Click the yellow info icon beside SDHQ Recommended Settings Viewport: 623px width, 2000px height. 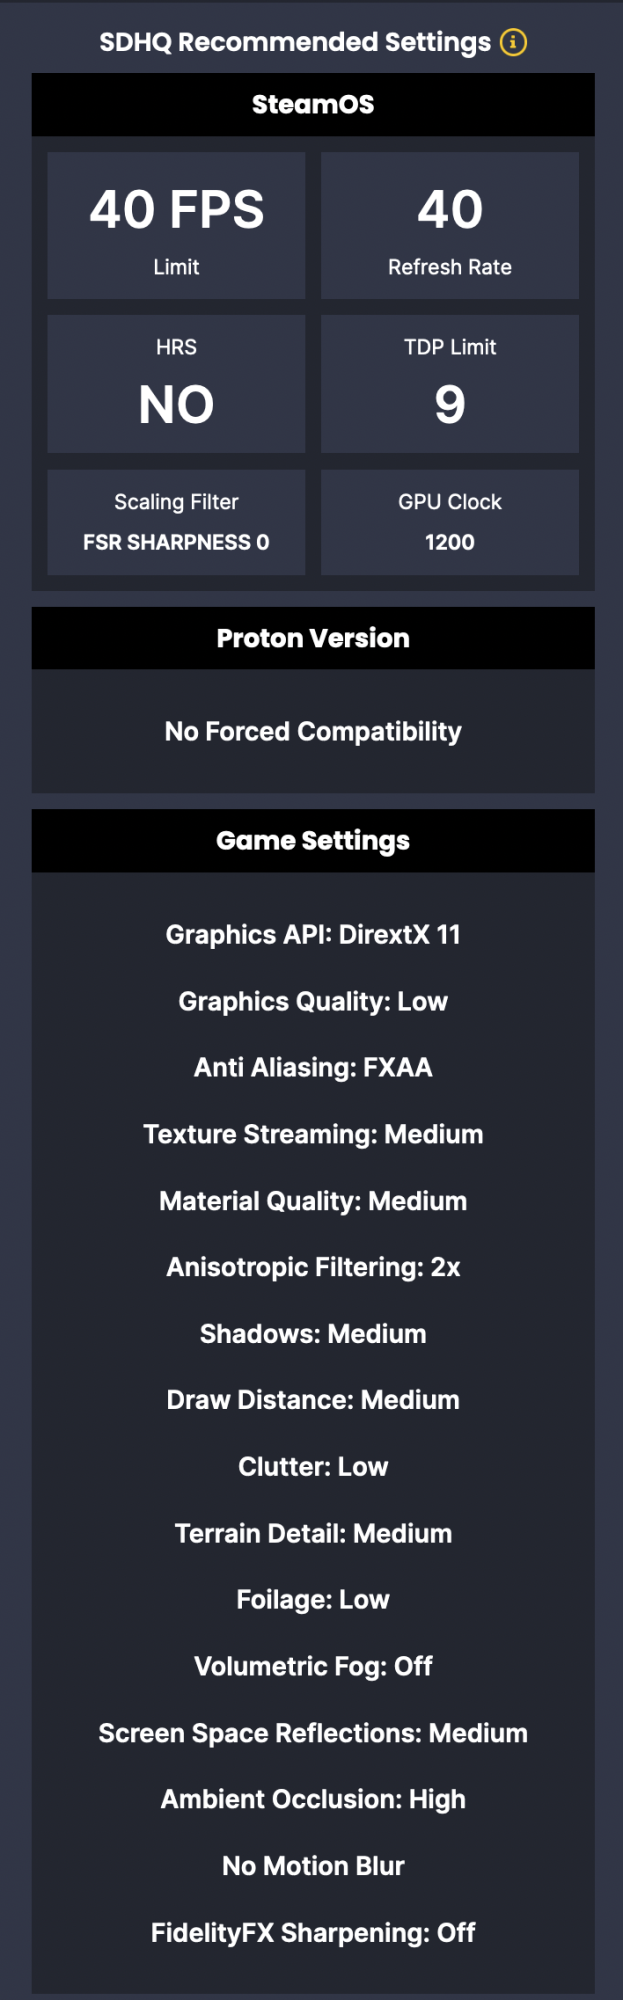pos(513,42)
